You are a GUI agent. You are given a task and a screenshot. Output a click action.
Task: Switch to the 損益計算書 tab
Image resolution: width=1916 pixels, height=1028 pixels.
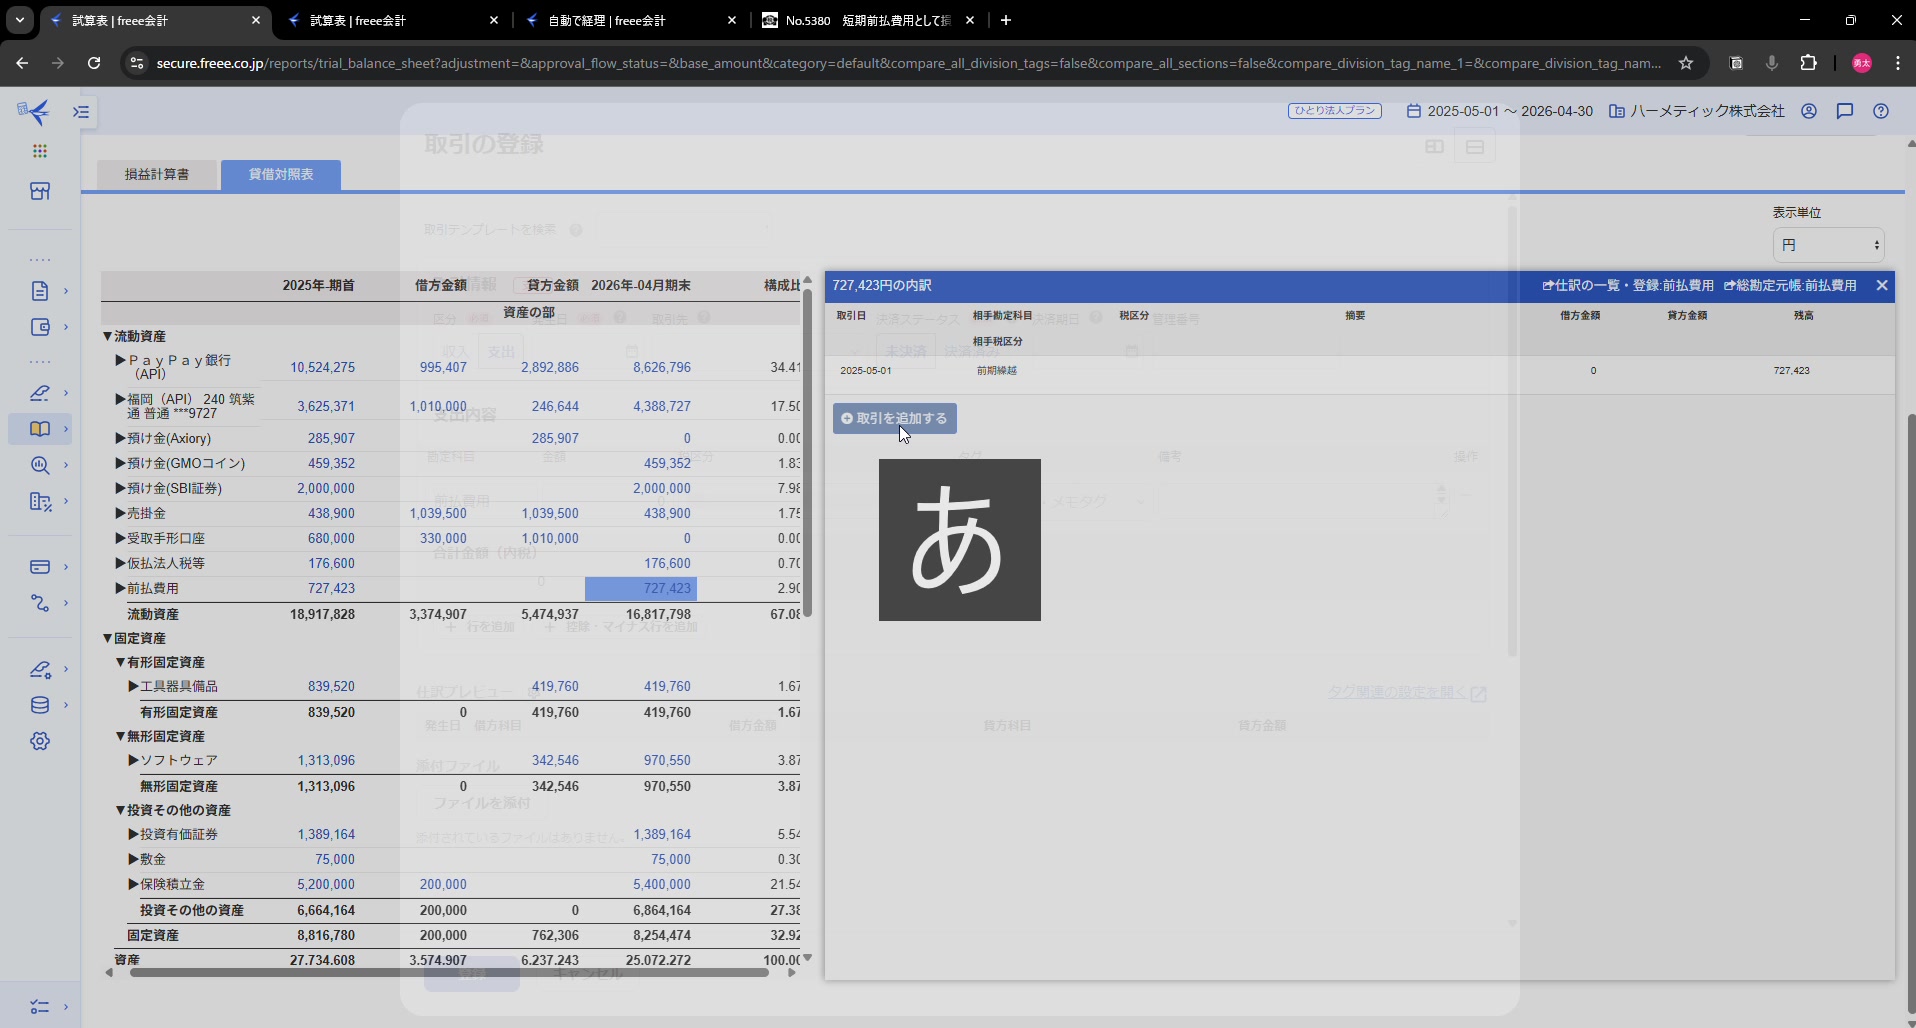pos(157,174)
